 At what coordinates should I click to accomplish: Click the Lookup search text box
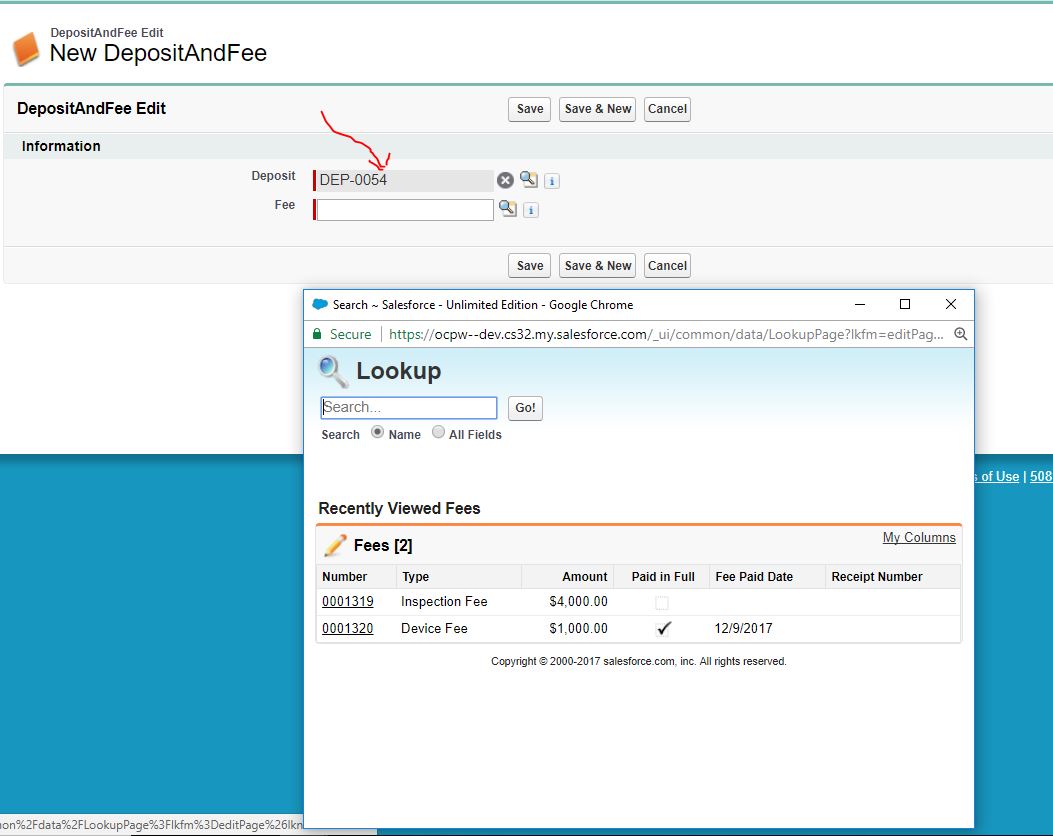[408, 408]
